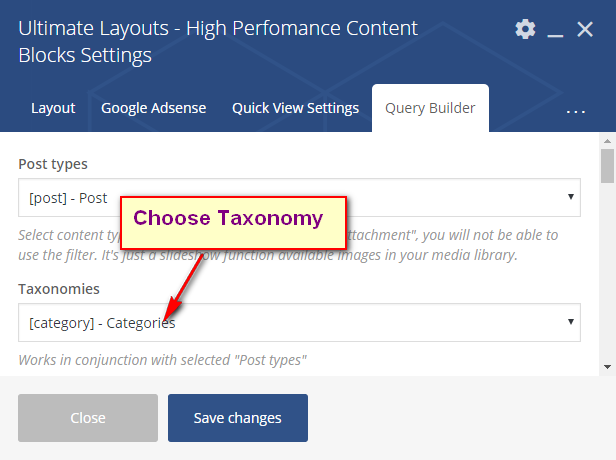Click the vertical scrollbar thumb
This screenshot has height=460, width=616.
click(607, 168)
